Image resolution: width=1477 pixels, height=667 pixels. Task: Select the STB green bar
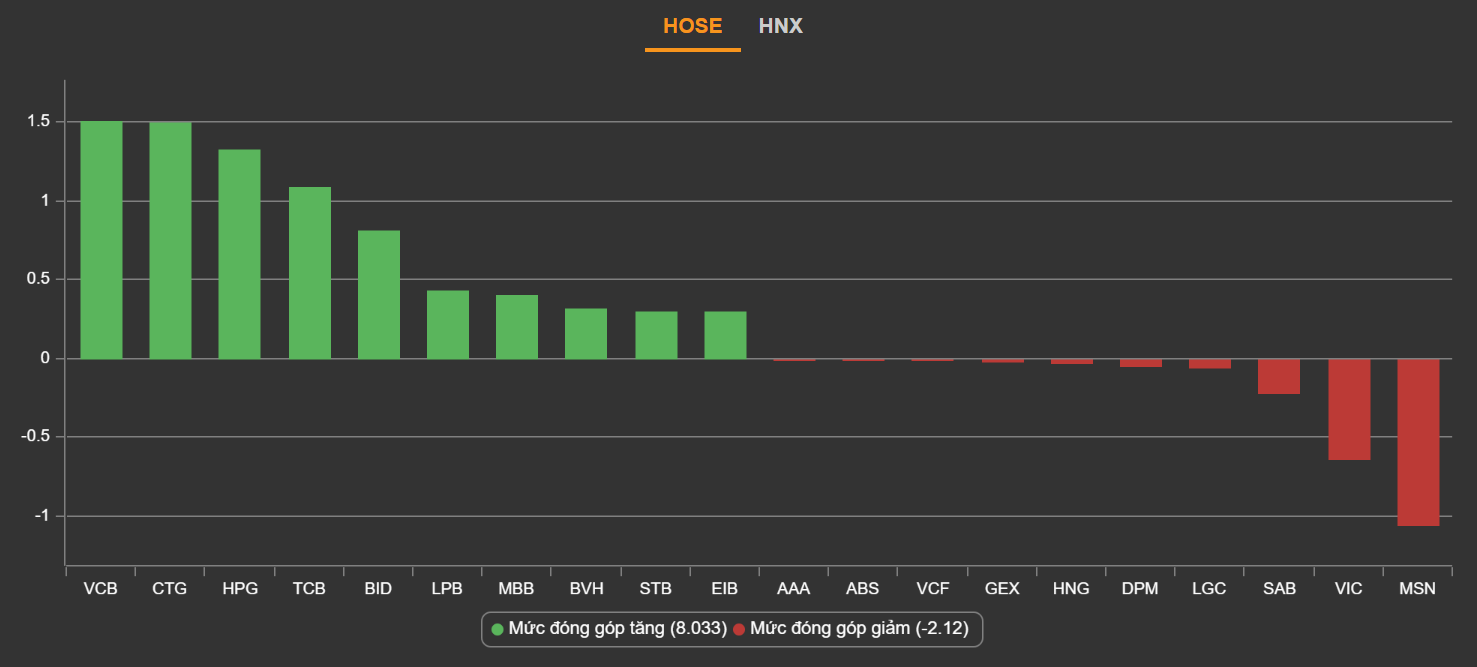coord(656,335)
